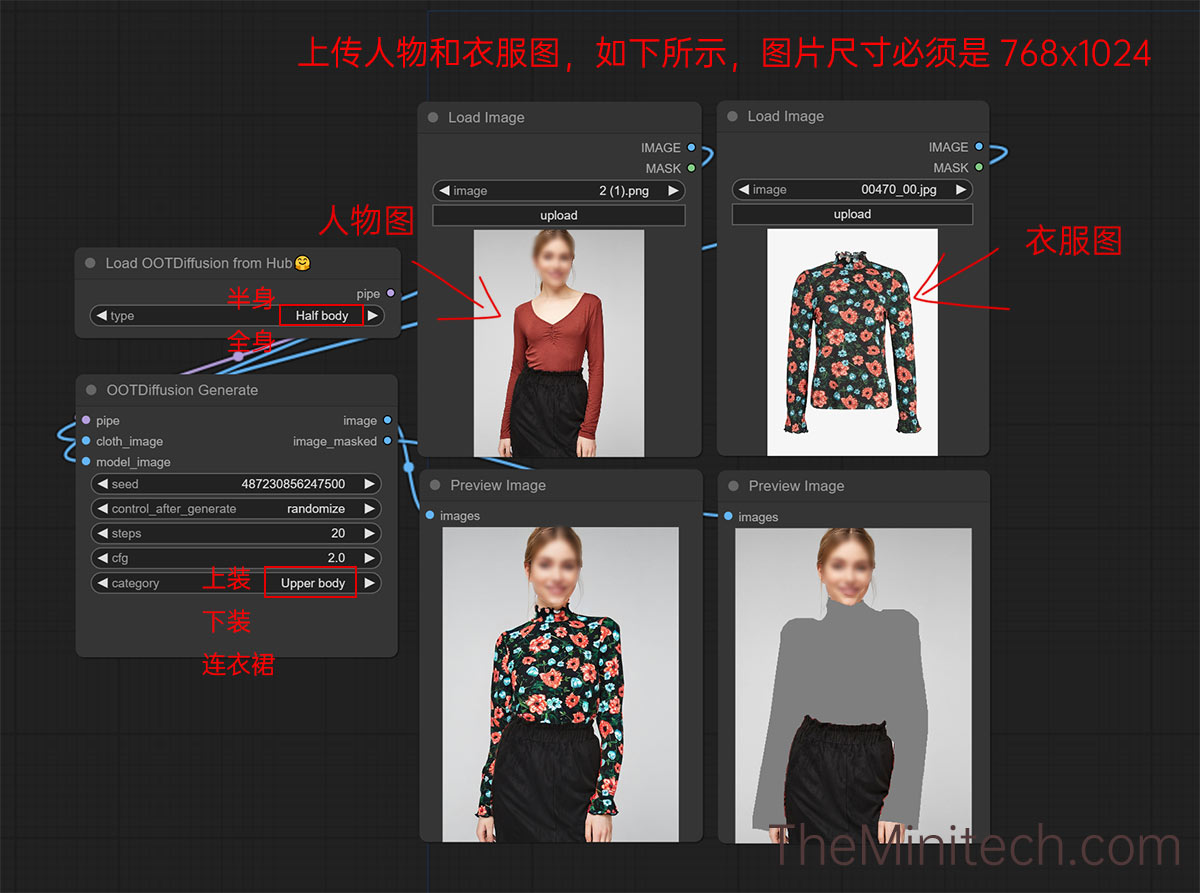Click the seed value field
1200x893 pixels.
[236, 484]
